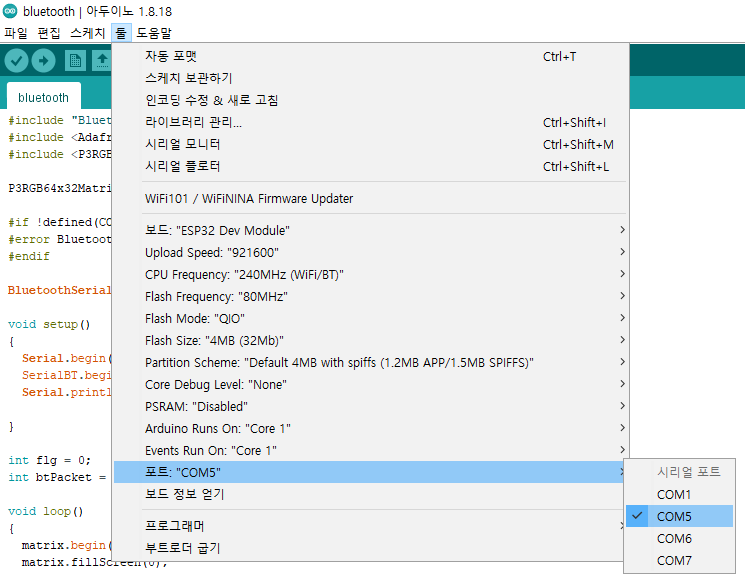Viewport: 745px width, 577px height.
Task: Expand CPU Frequency "240MHz (WiFi/BT)" submenu
Action: pyautogui.click(x=371, y=275)
